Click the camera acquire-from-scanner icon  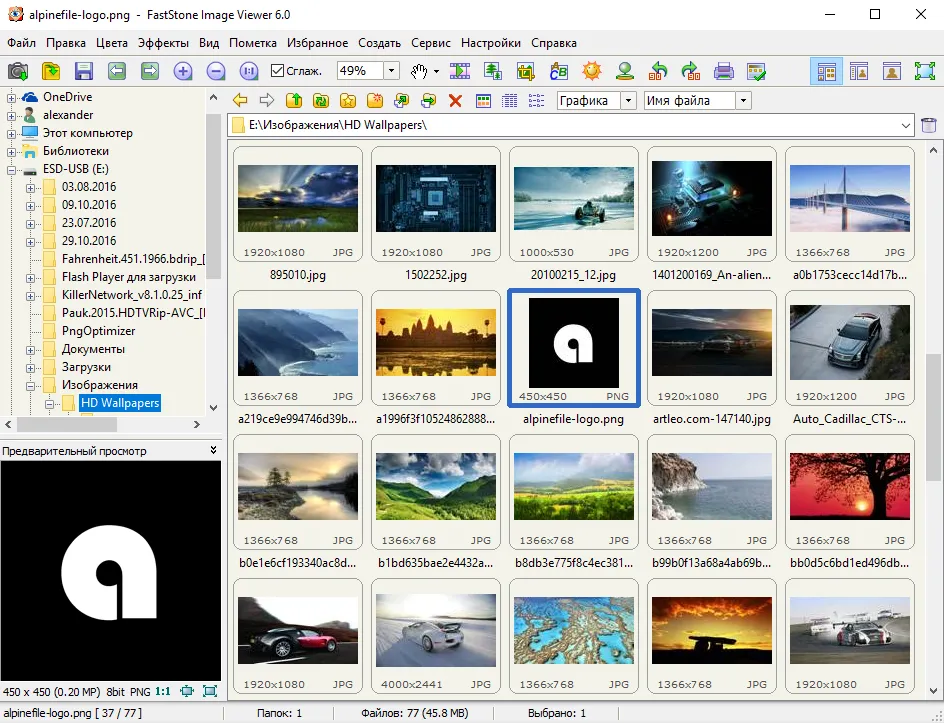click(17, 71)
